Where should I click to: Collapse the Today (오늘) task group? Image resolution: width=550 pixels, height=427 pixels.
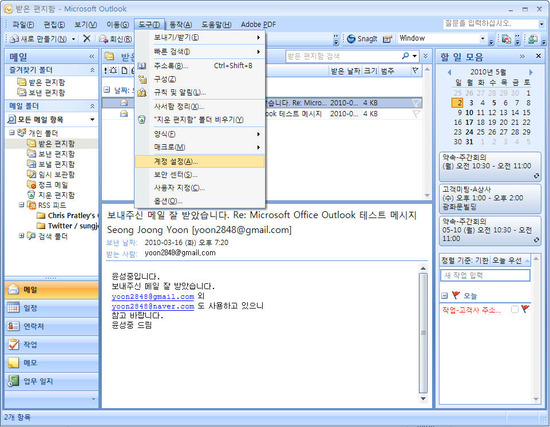(444, 296)
